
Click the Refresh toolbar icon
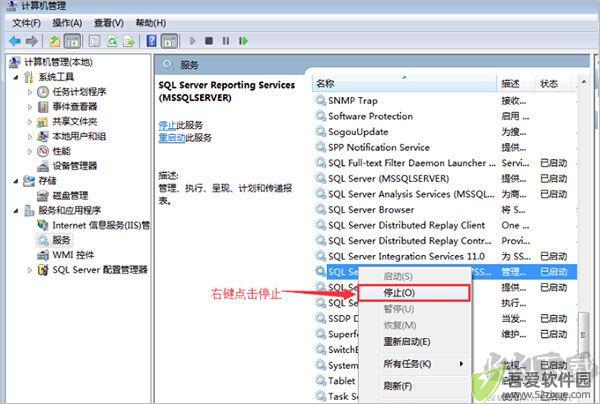pos(112,41)
